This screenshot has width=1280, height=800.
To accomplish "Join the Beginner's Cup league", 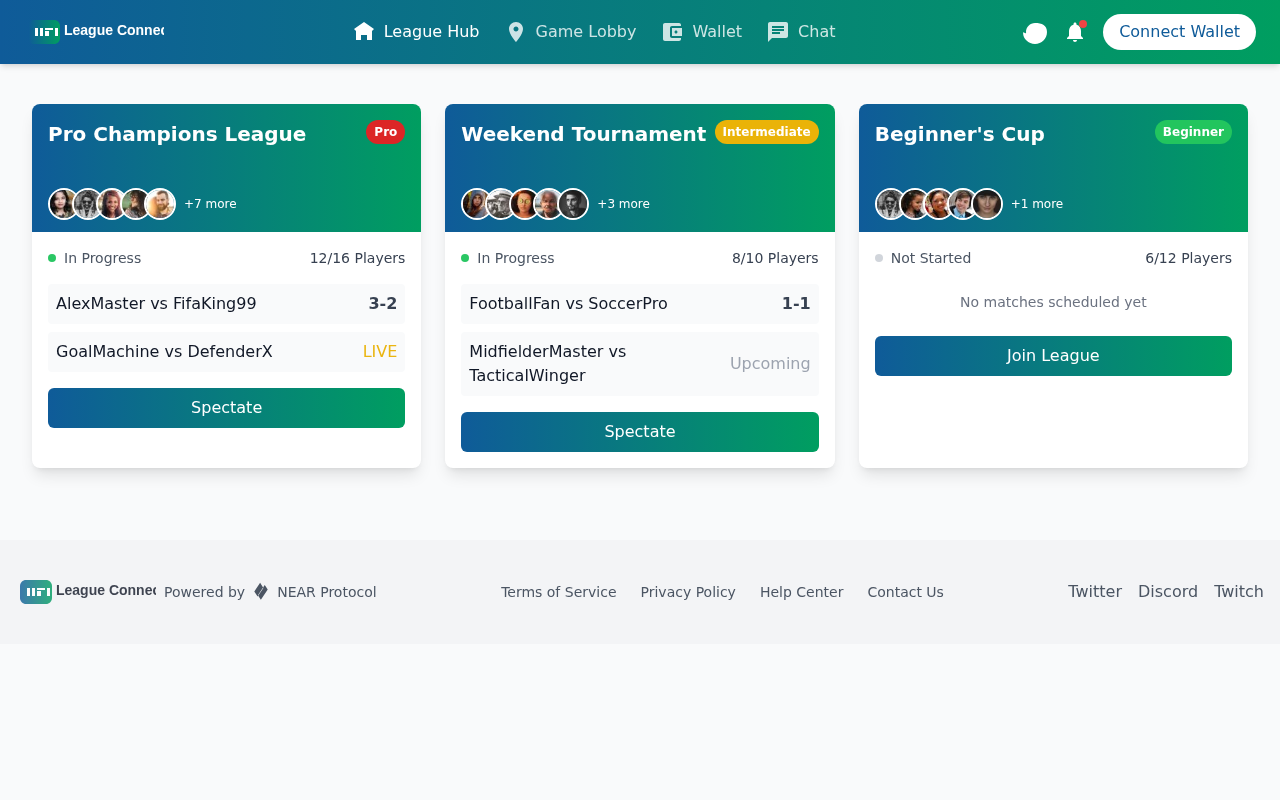I will click(1053, 355).
